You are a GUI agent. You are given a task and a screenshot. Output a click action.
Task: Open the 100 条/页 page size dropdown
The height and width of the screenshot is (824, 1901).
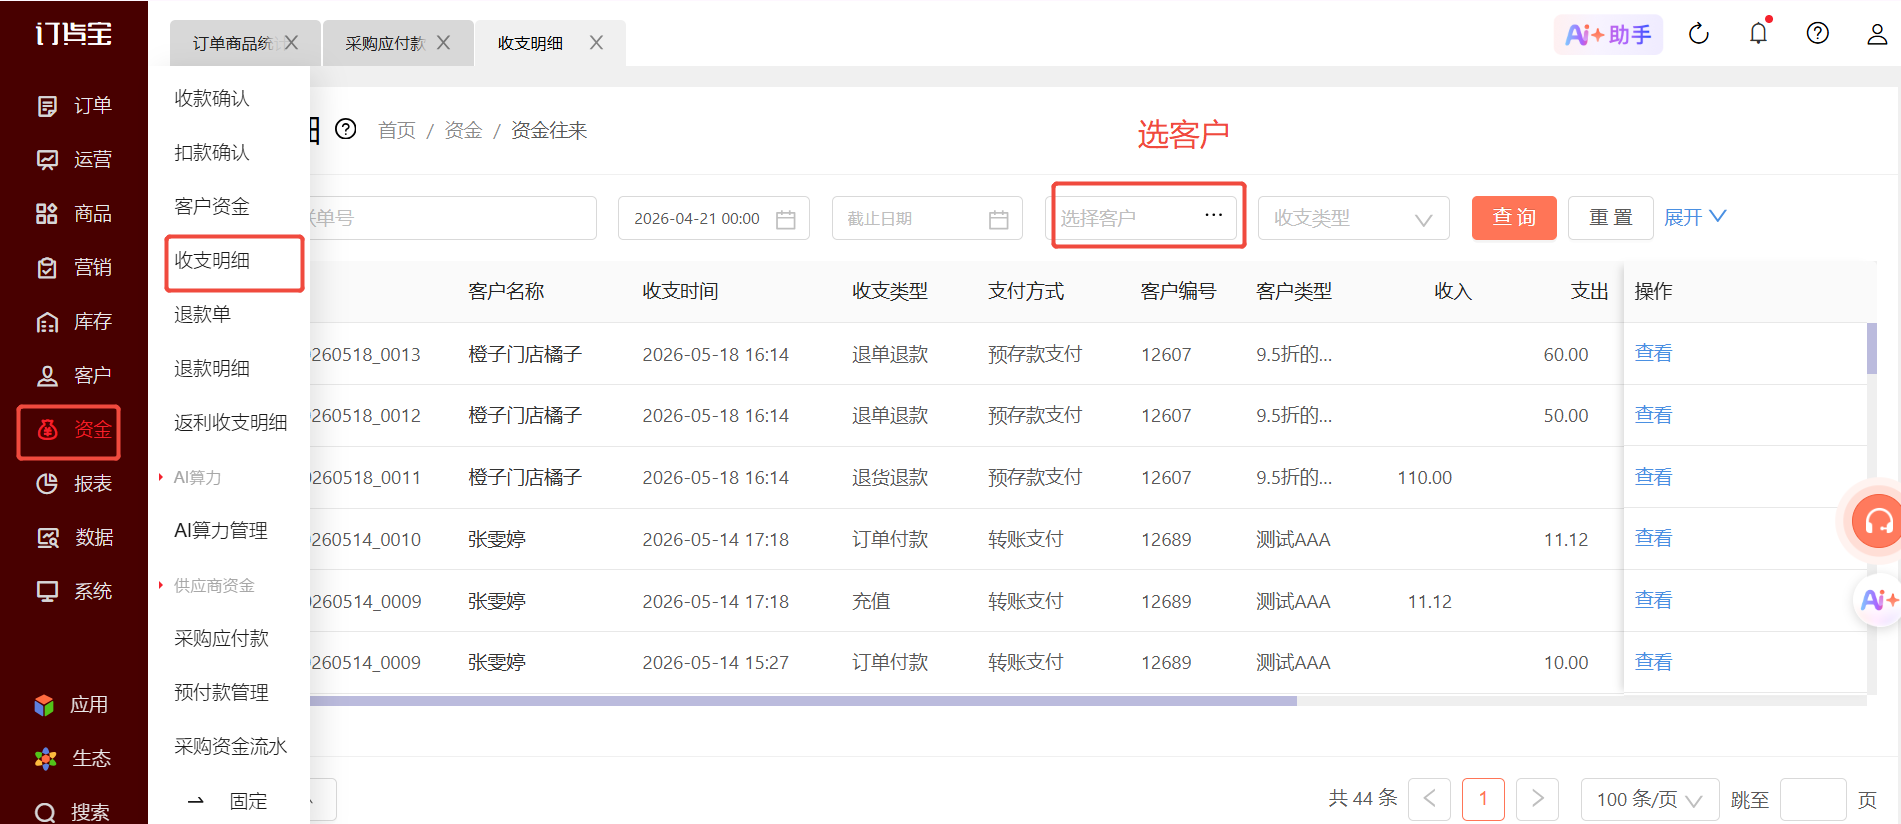pos(1650,800)
